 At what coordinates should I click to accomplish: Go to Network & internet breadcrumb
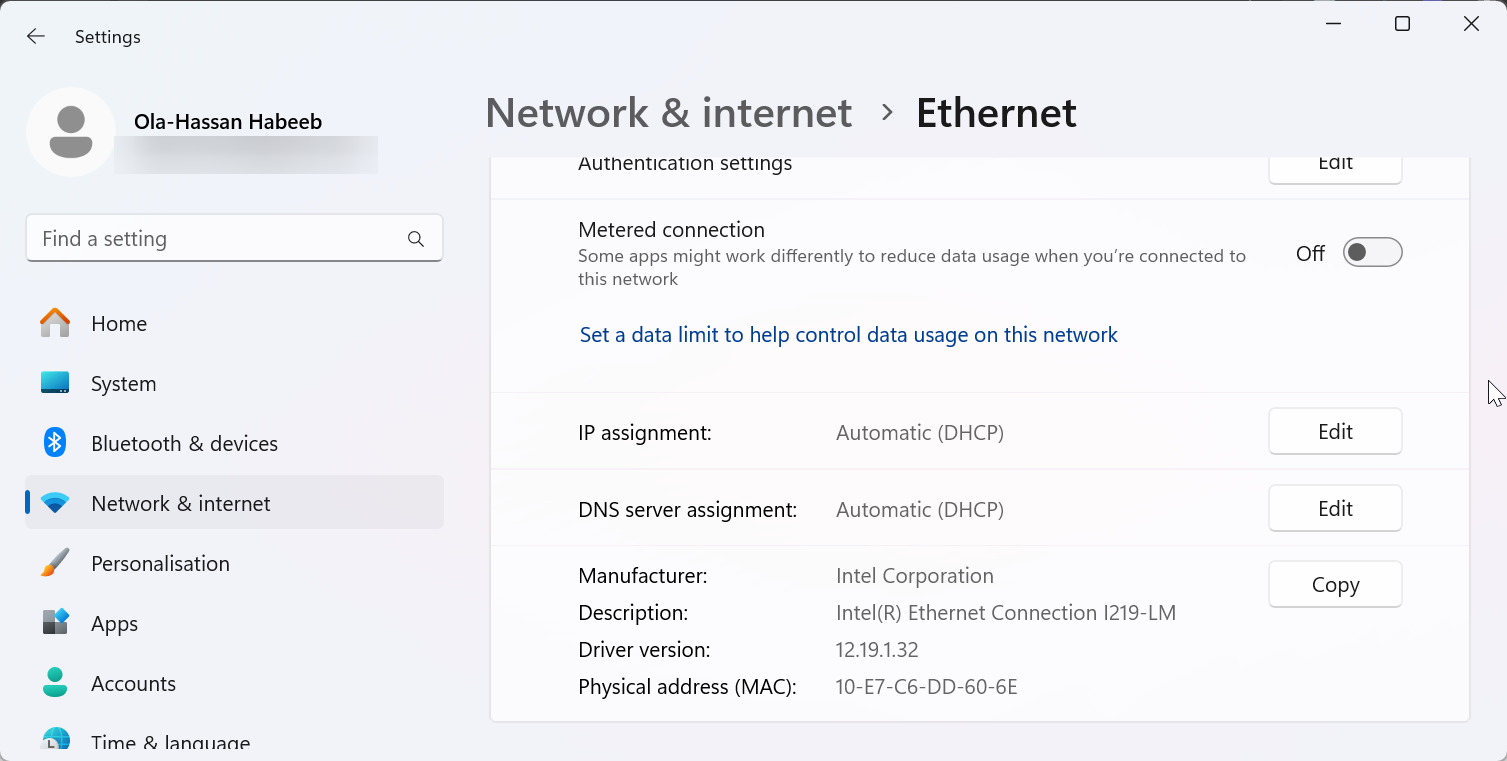click(x=668, y=113)
